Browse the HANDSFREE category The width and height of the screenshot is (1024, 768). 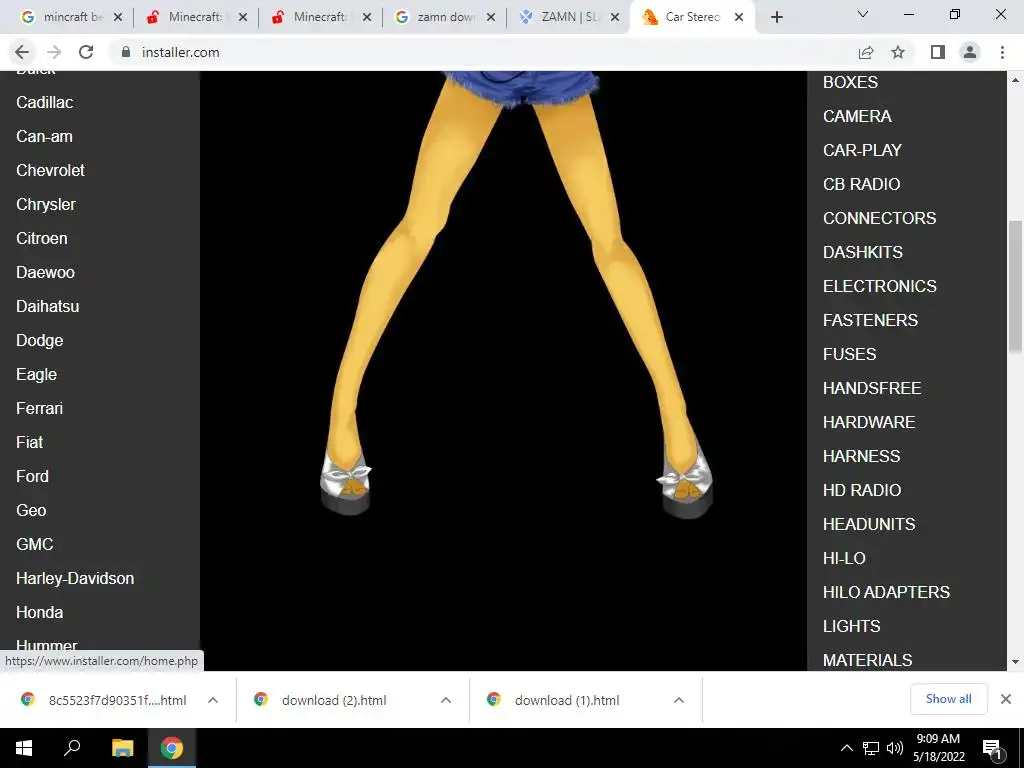click(872, 388)
